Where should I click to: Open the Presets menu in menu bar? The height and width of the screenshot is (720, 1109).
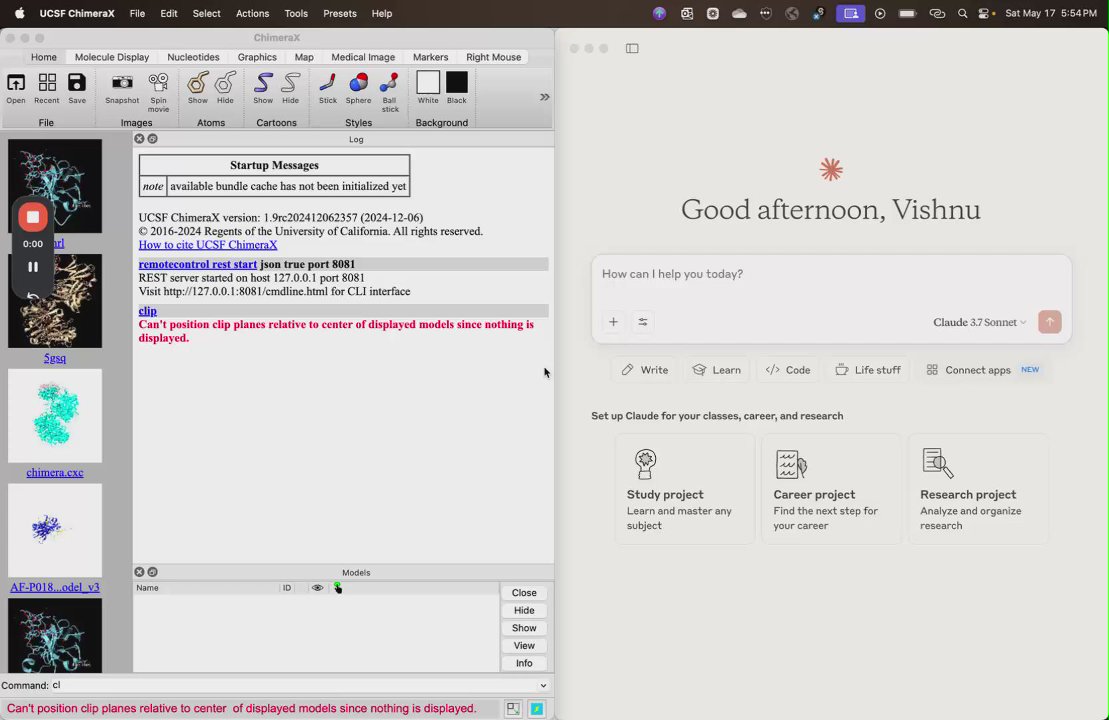pos(339,13)
